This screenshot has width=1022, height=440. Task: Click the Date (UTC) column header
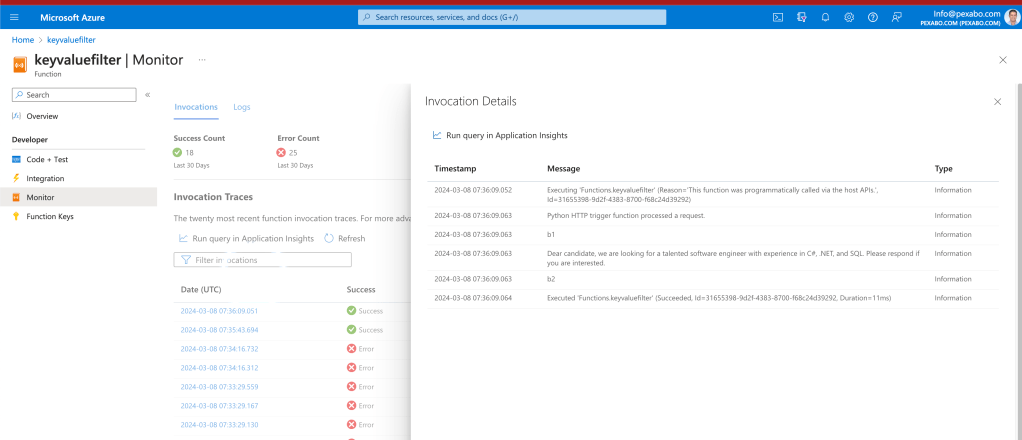(x=201, y=289)
